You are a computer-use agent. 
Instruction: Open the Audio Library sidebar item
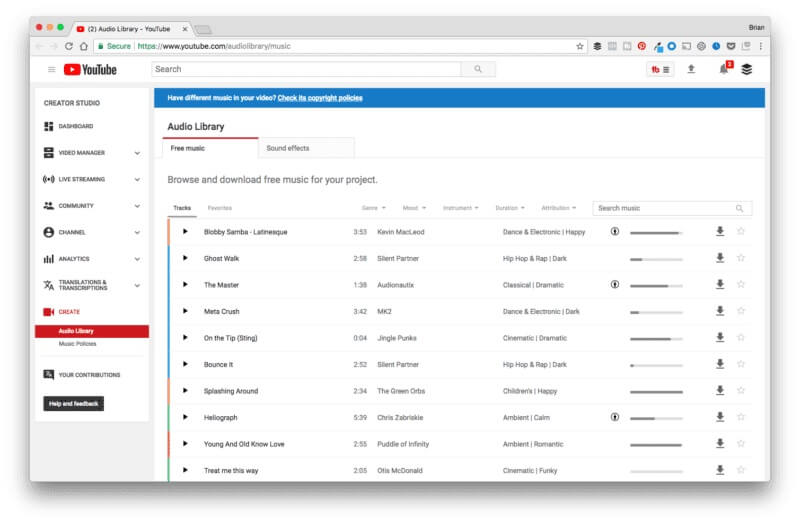(x=92, y=331)
